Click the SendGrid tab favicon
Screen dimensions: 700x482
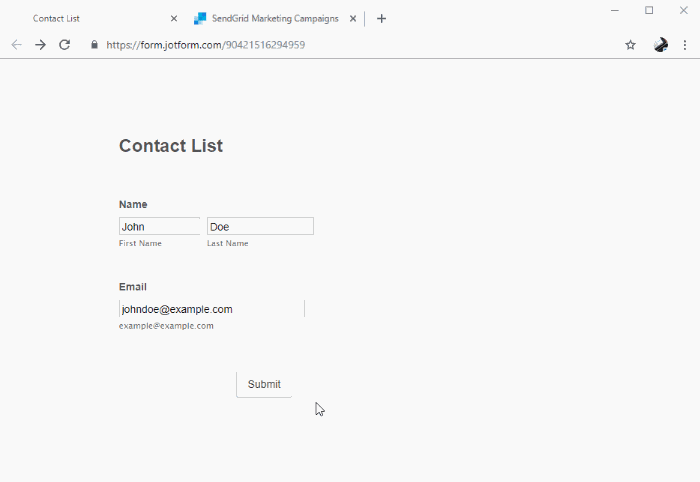coord(200,19)
